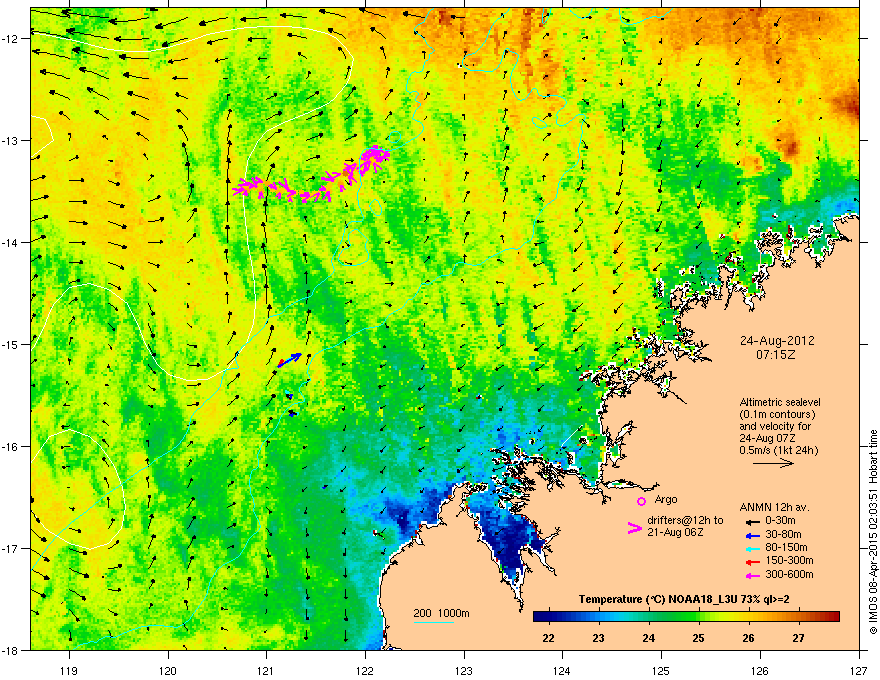This screenshot has height=680, width=880.
Task: Click the 'and velocity for' legend line
Action: click(x=776, y=426)
